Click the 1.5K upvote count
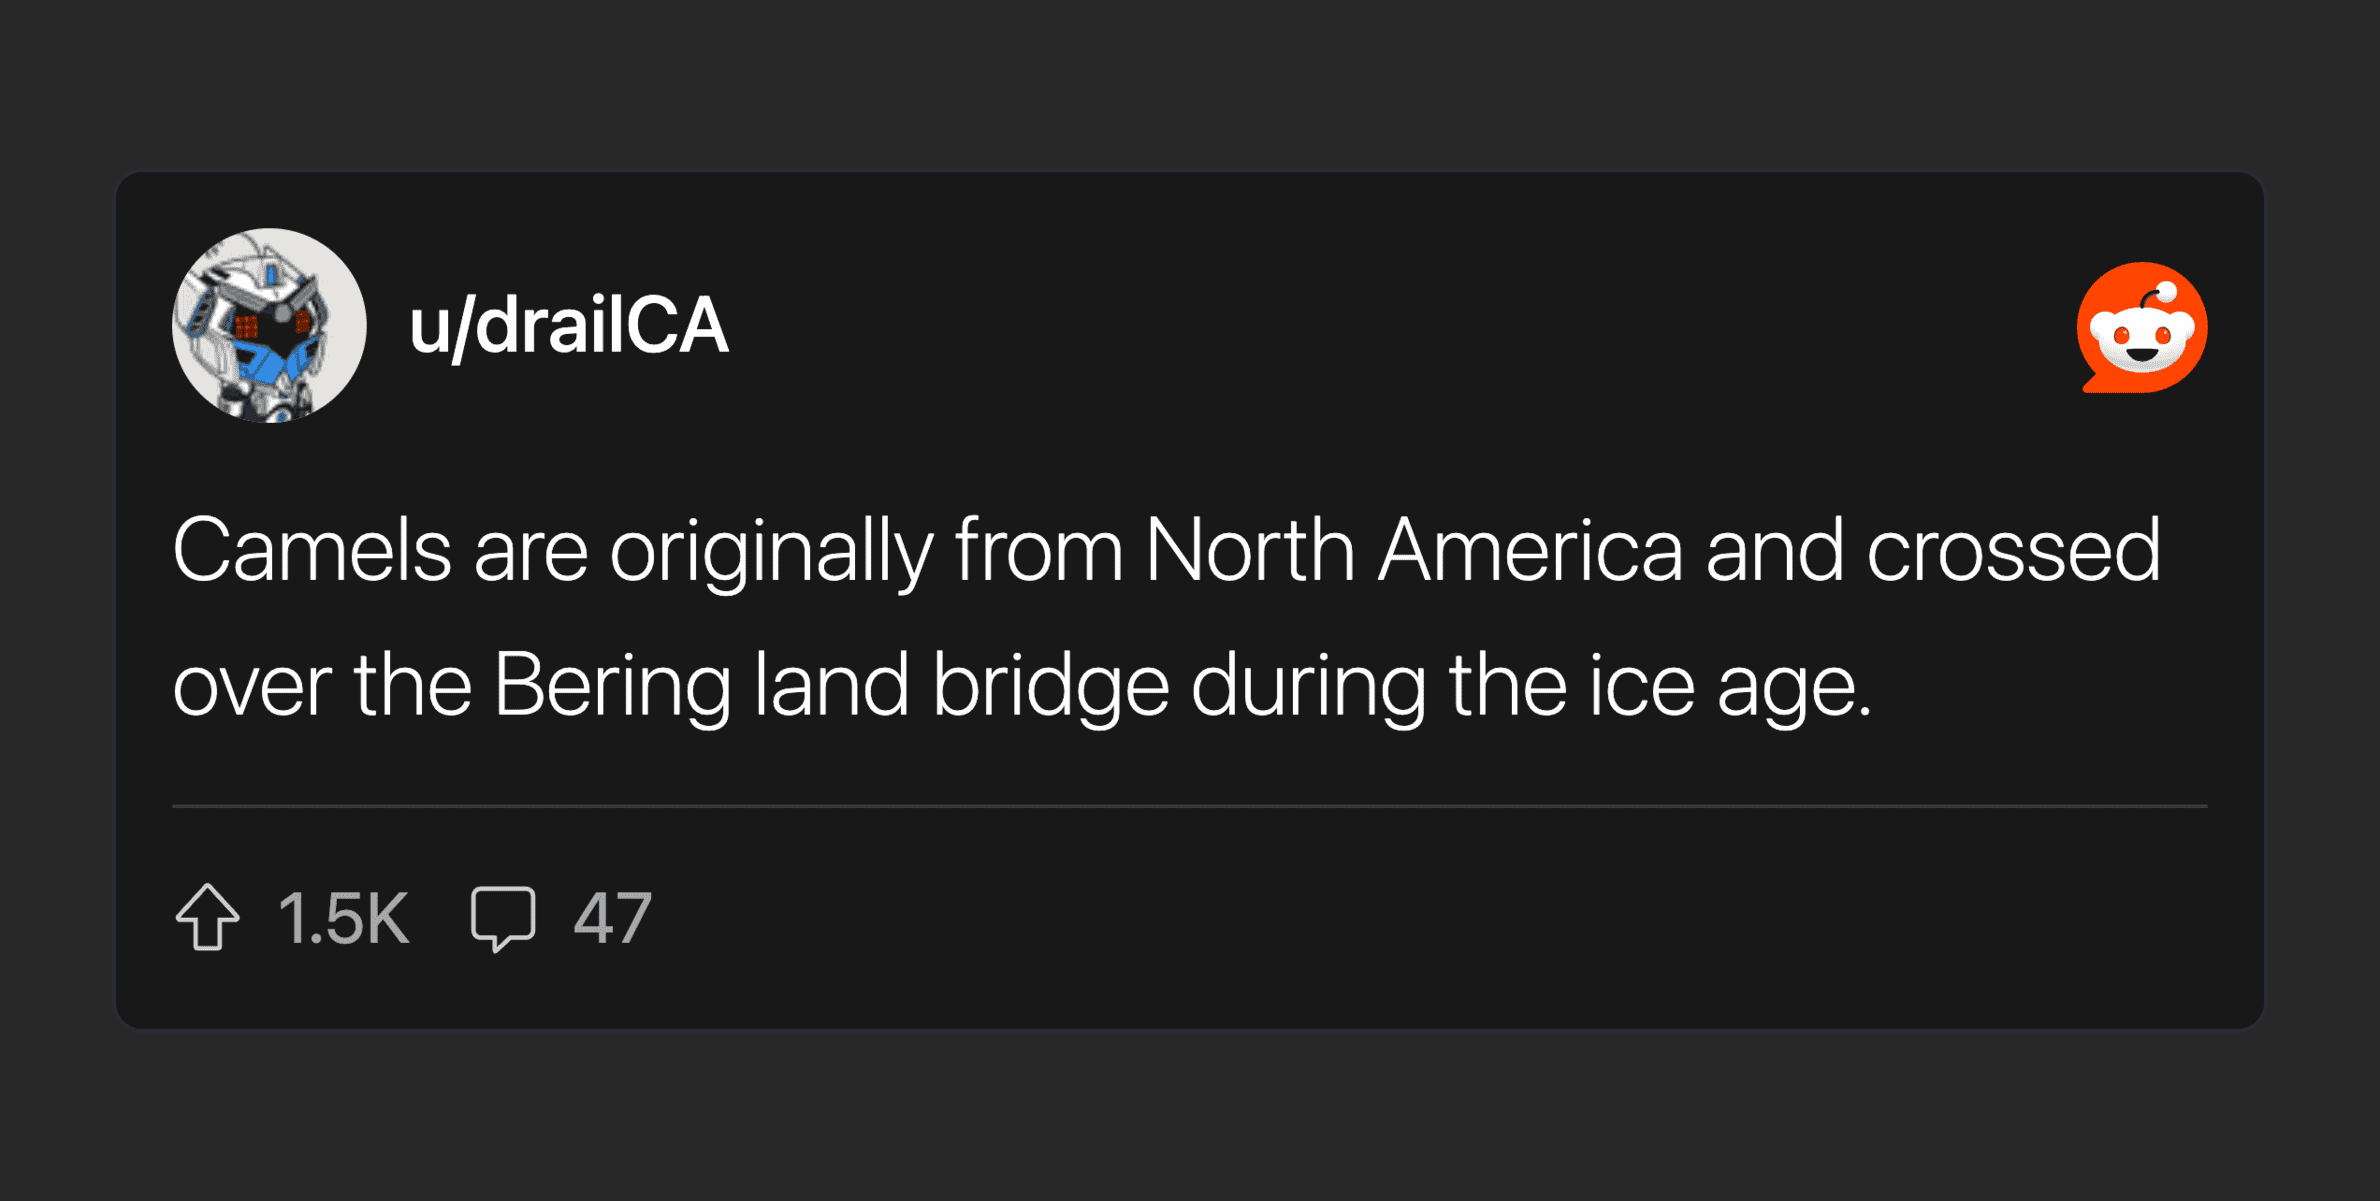The width and height of the screenshot is (2380, 1201). pyautogui.click(x=343, y=918)
